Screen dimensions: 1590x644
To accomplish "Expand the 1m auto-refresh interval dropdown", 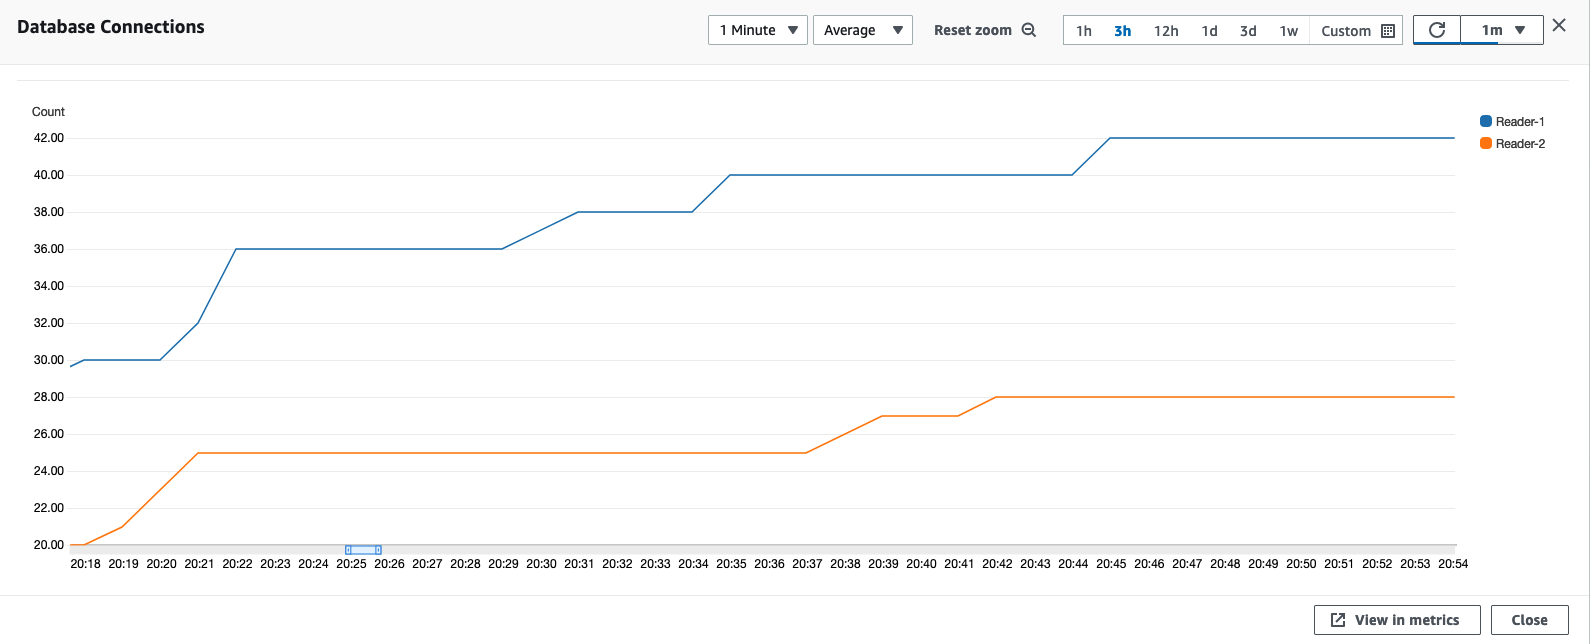I will click(1502, 30).
